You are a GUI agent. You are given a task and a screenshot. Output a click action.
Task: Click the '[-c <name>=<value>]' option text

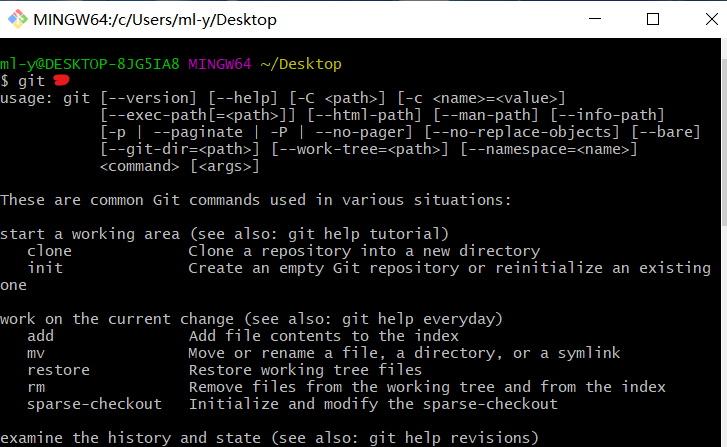coord(481,98)
